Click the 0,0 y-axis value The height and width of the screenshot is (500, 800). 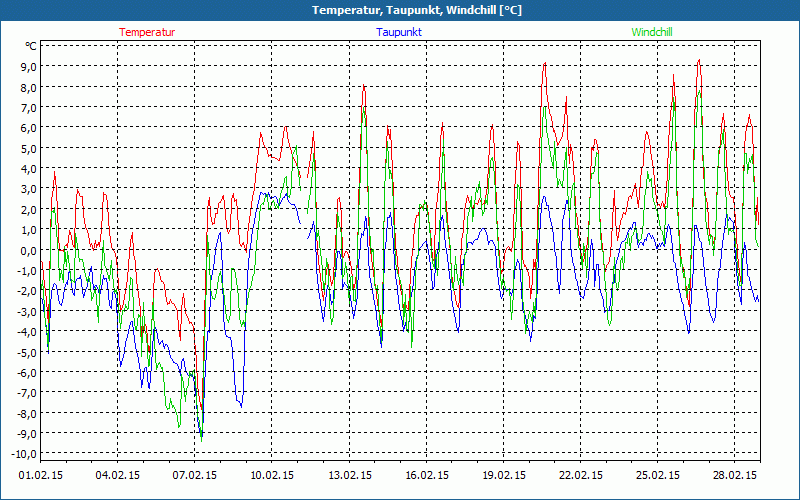28,250
